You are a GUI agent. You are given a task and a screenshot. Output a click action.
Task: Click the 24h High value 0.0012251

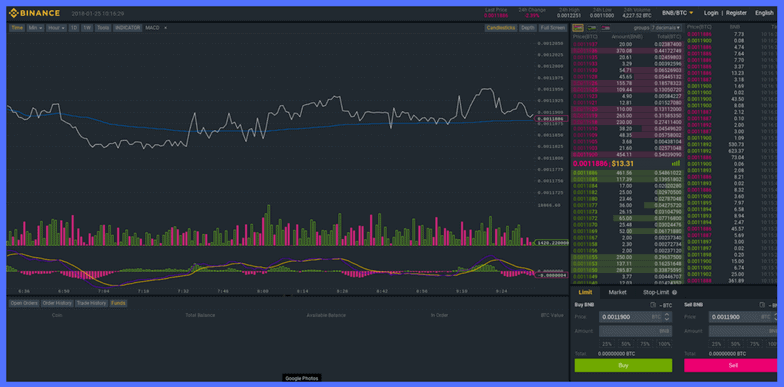[x=570, y=16]
